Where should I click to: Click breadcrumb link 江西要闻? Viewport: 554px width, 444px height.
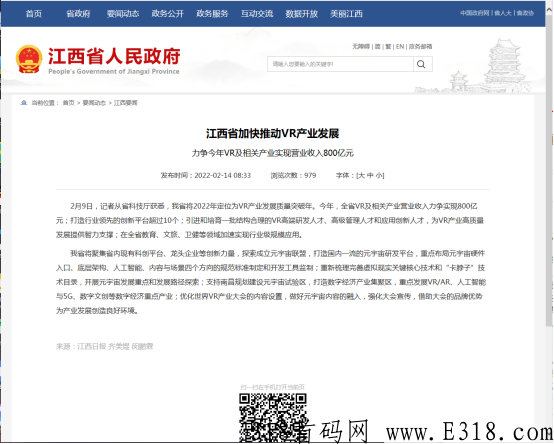125,103
